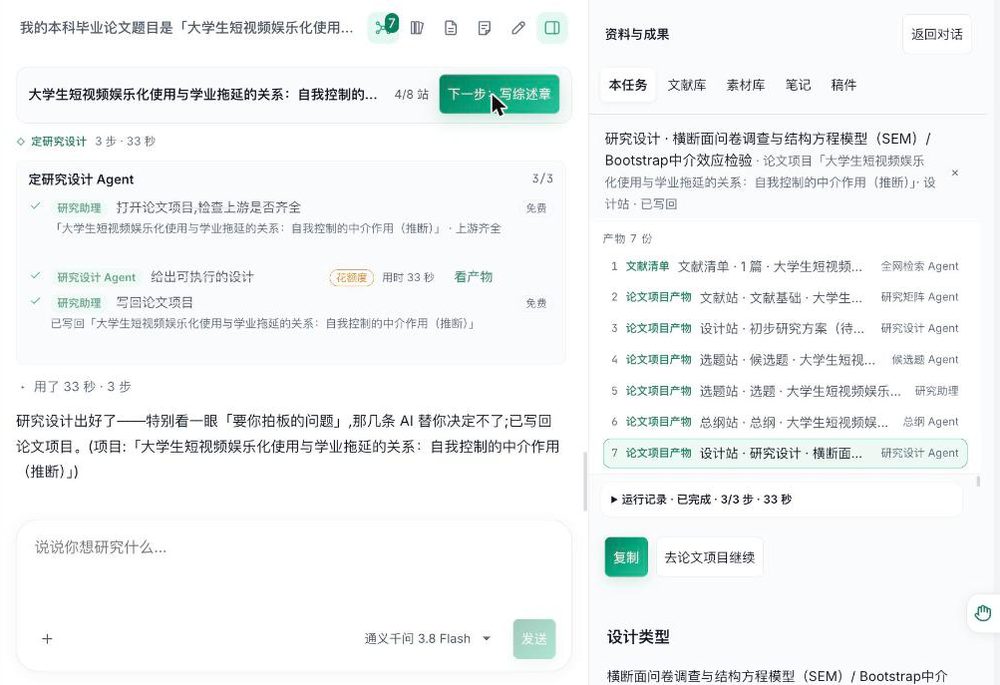Click the 定研究设计 Agent card title

coord(81,179)
